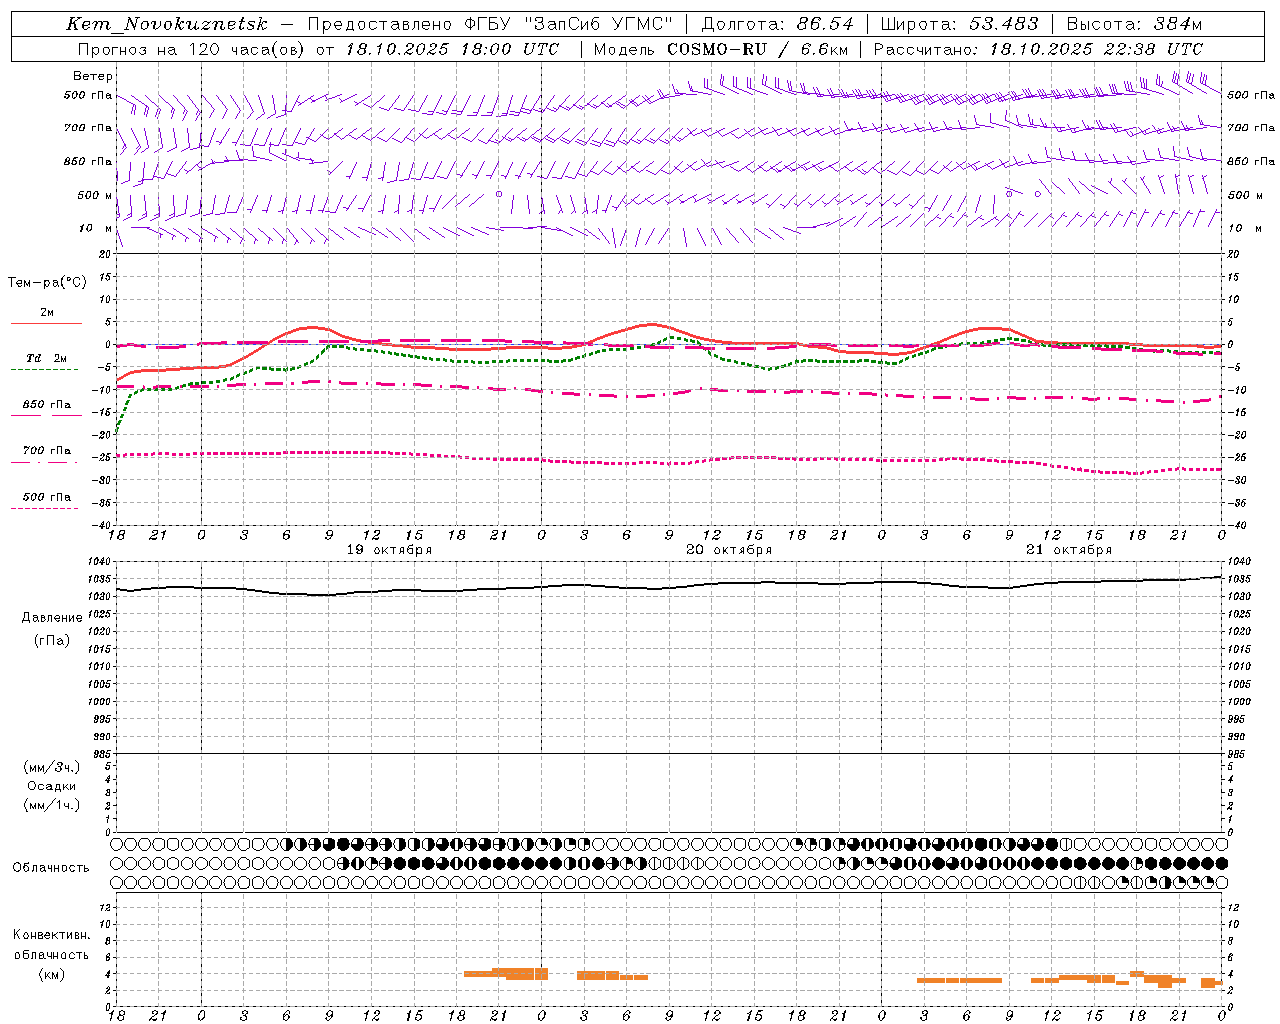Click the red '2м' legend line sample
1280x1024 pixels.
click(x=46, y=323)
